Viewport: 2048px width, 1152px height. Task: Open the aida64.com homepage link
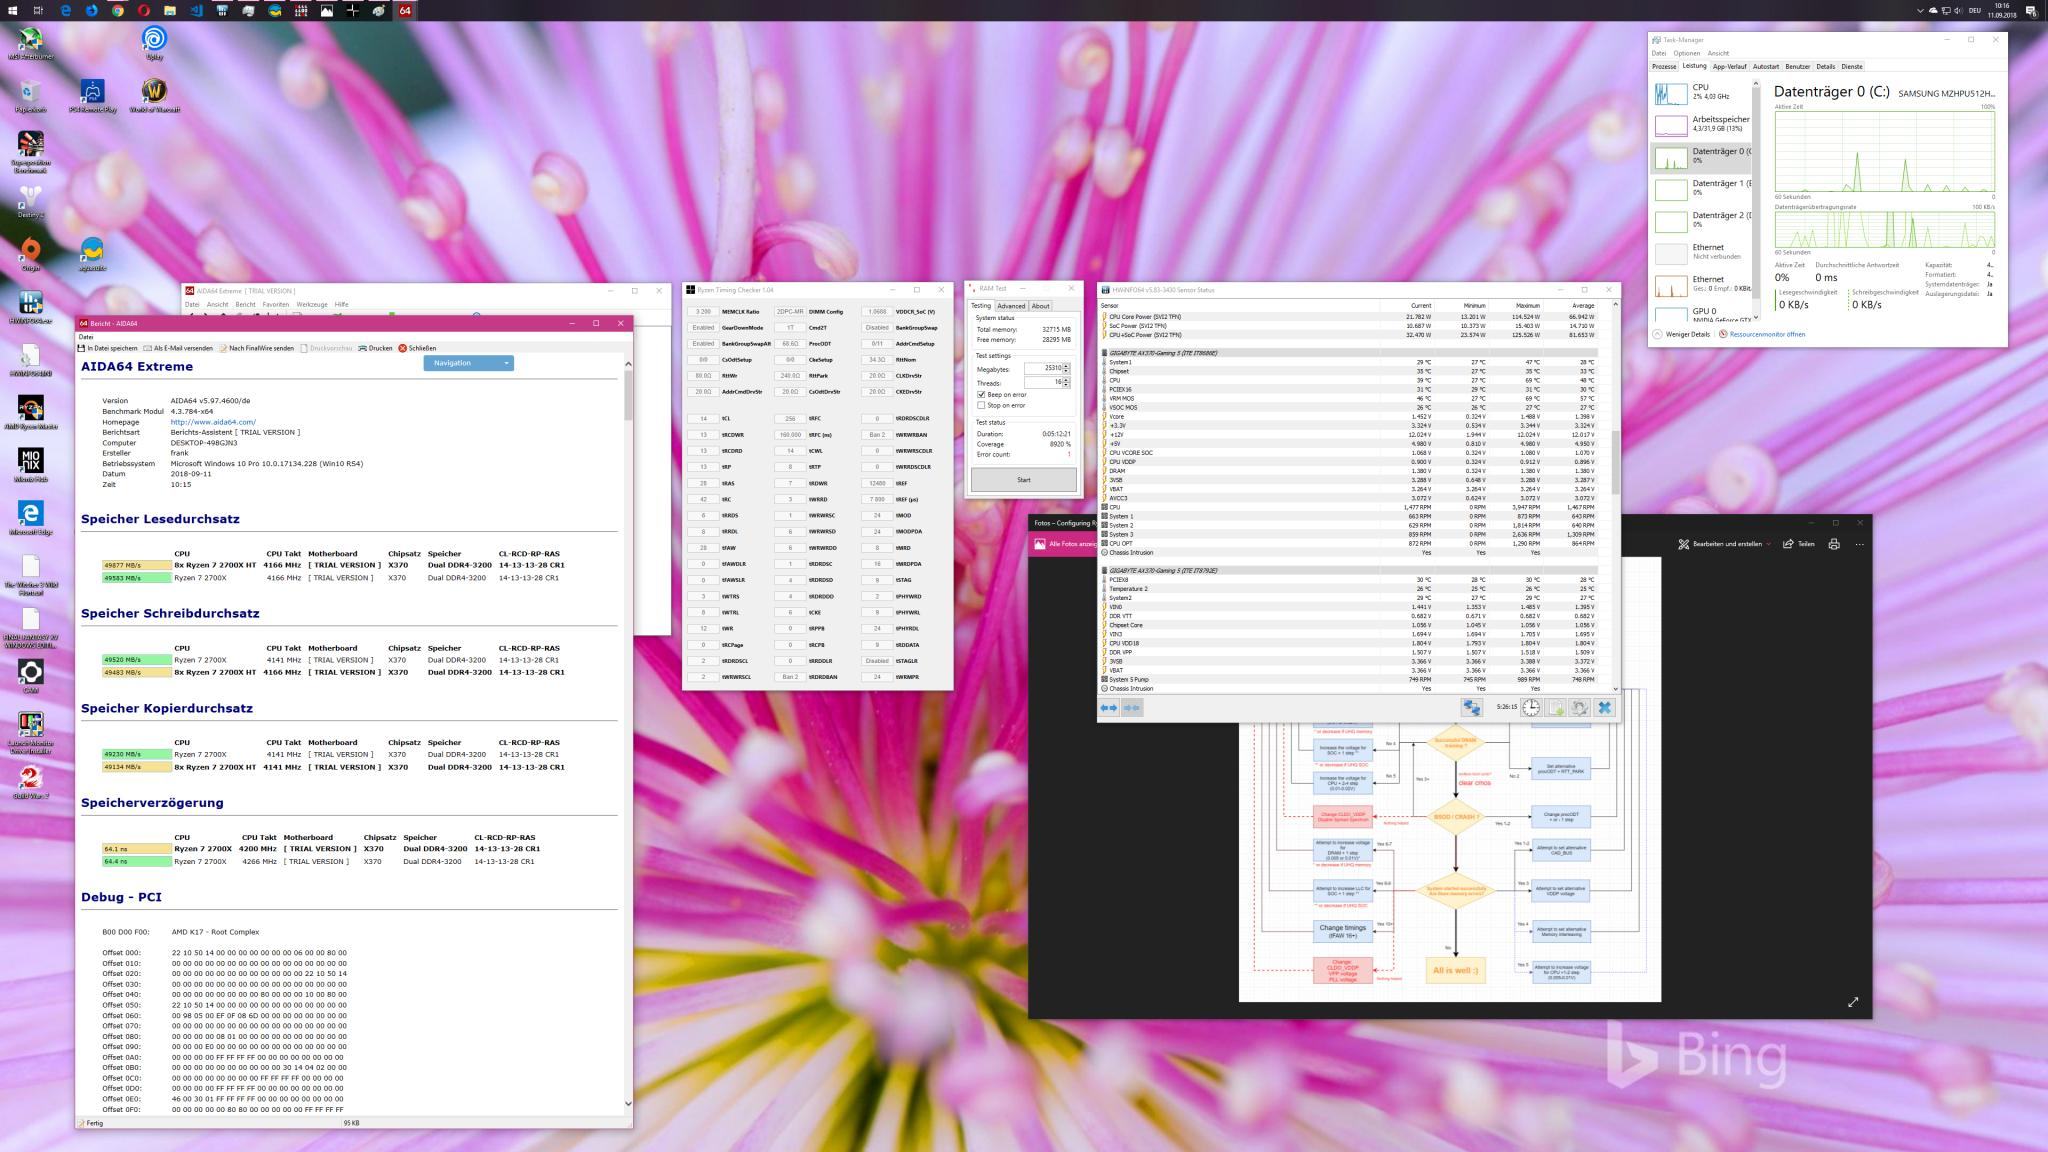tap(213, 422)
